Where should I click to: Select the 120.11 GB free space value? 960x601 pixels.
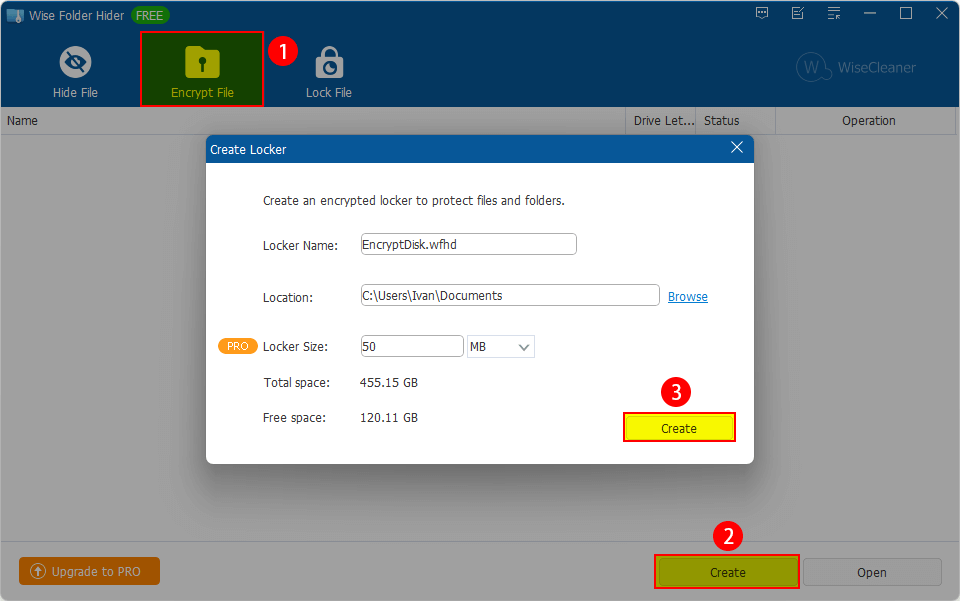389,417
